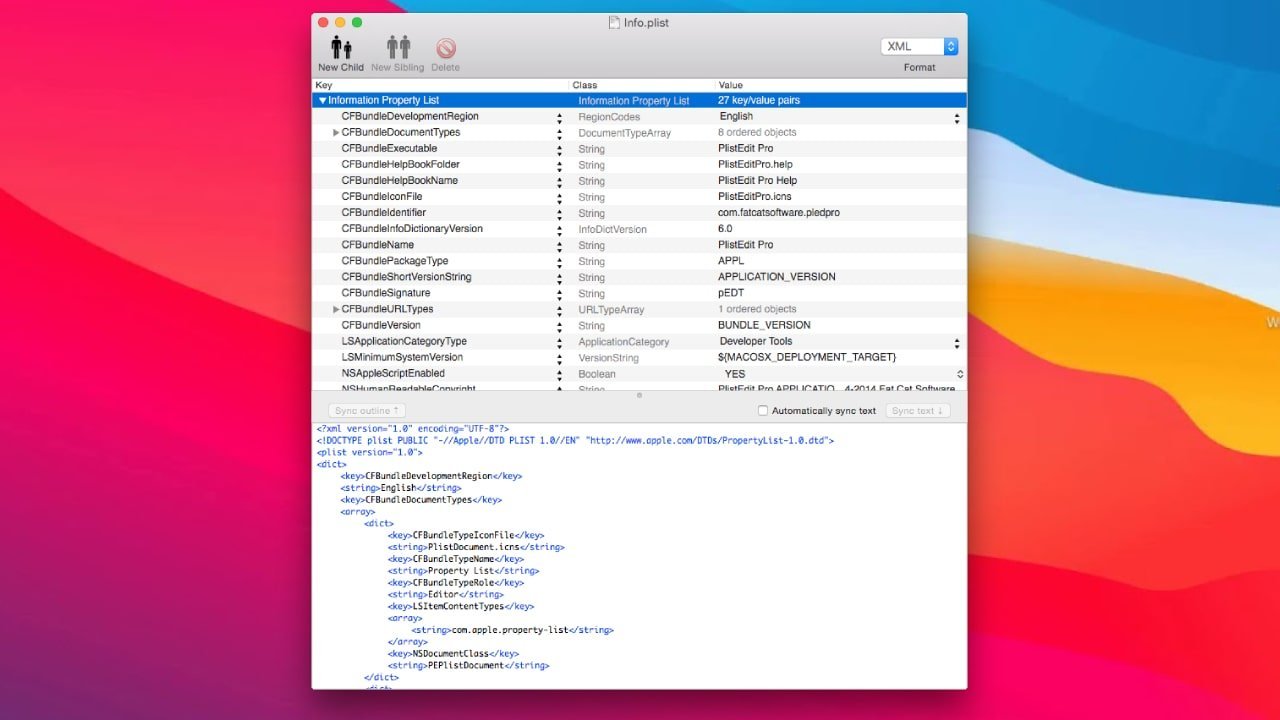Enable Automatically sync text checkbox
Screen dimensions: 1280x720
(x=763, y=411)
